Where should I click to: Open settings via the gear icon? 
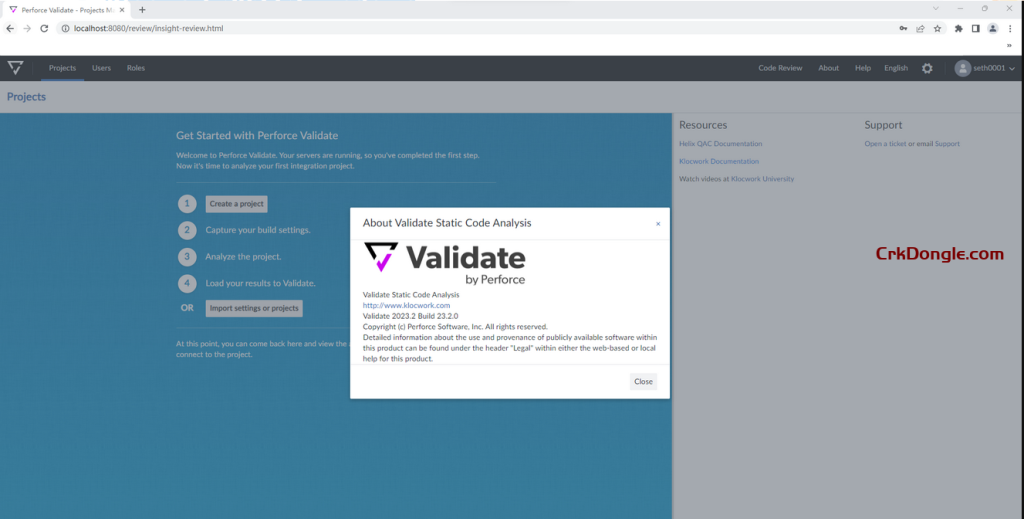coord(927,68)
